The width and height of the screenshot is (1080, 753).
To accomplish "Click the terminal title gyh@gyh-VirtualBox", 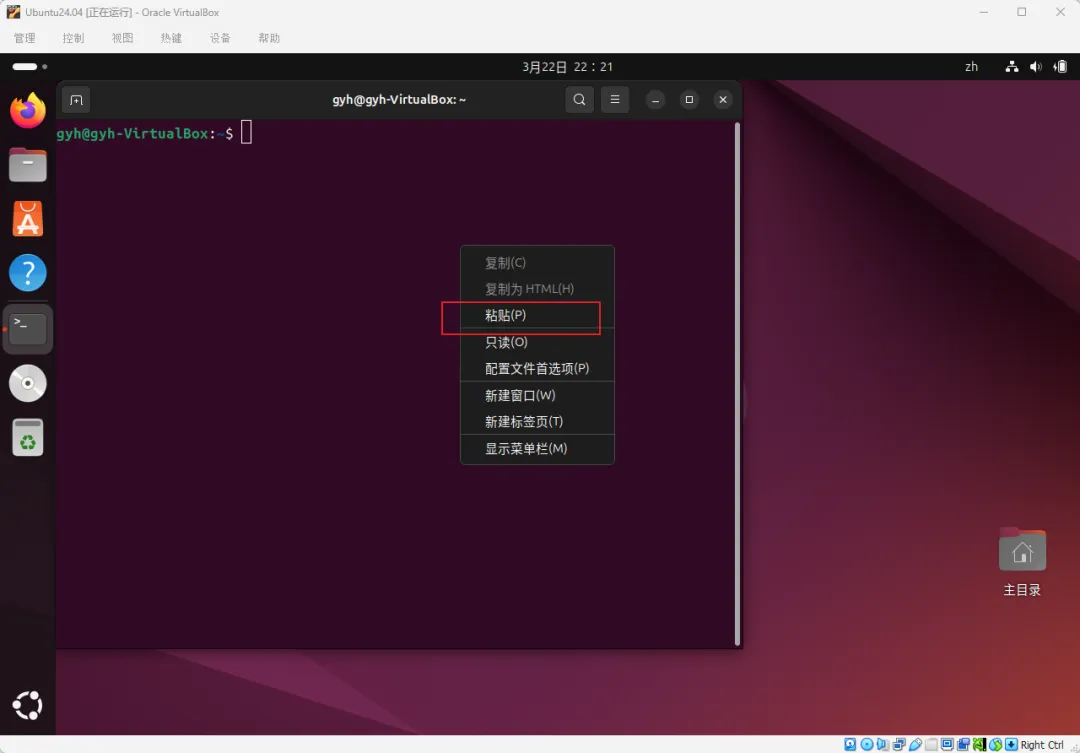I will [399, 100].
